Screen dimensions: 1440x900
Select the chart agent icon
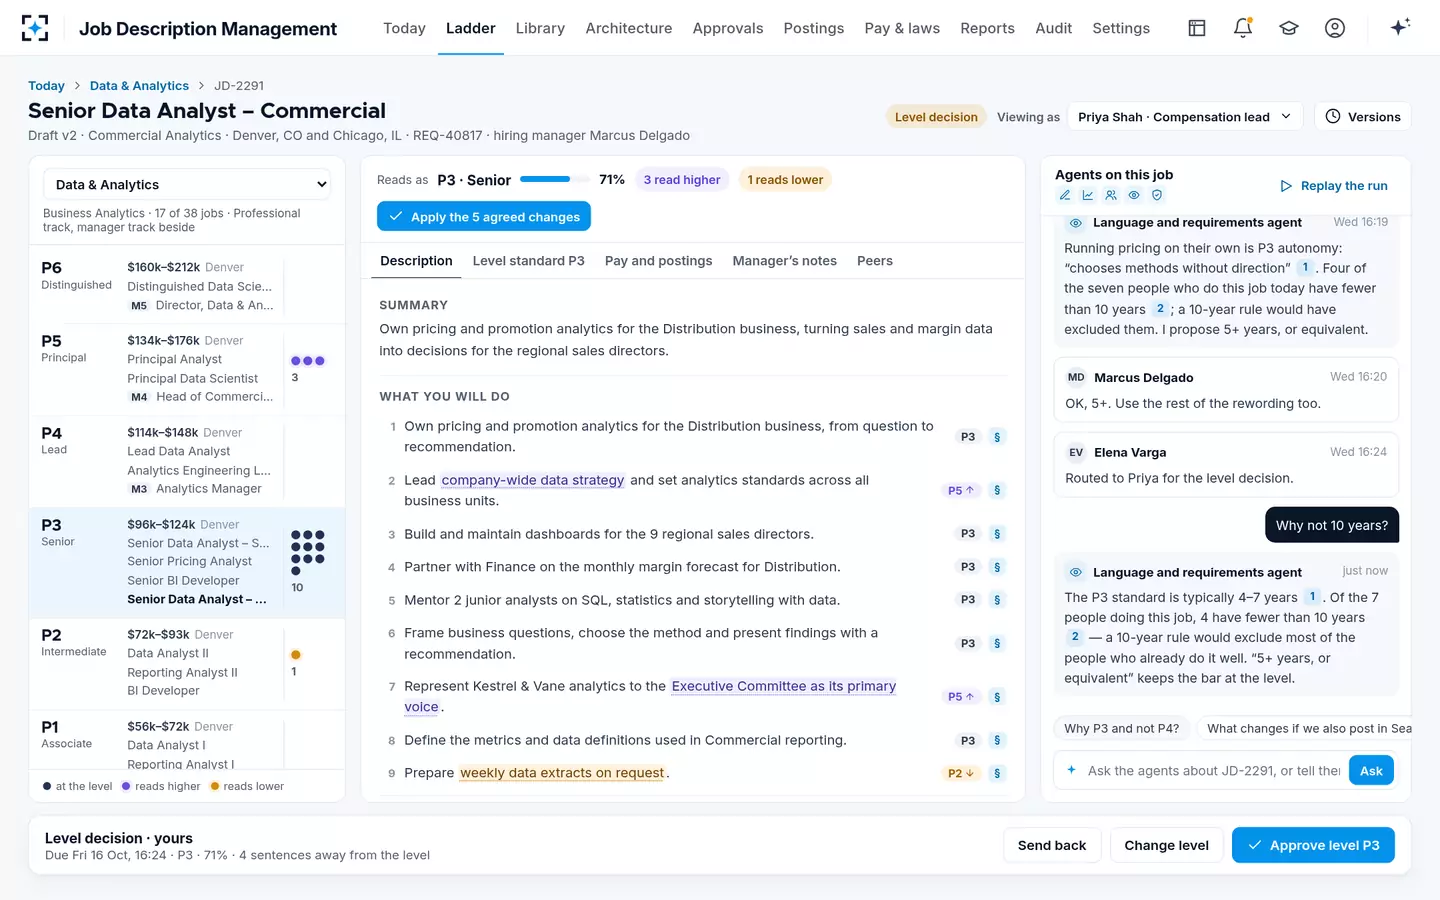click(1088, 195)
